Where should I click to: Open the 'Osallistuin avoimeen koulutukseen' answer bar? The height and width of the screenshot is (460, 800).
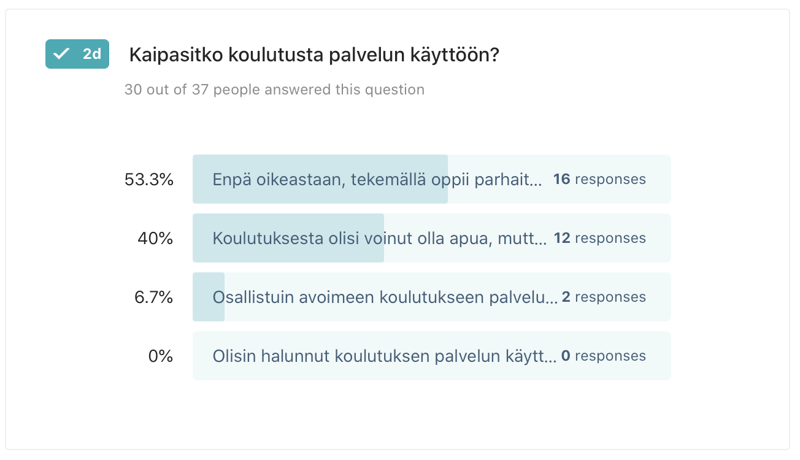(432, 297)
